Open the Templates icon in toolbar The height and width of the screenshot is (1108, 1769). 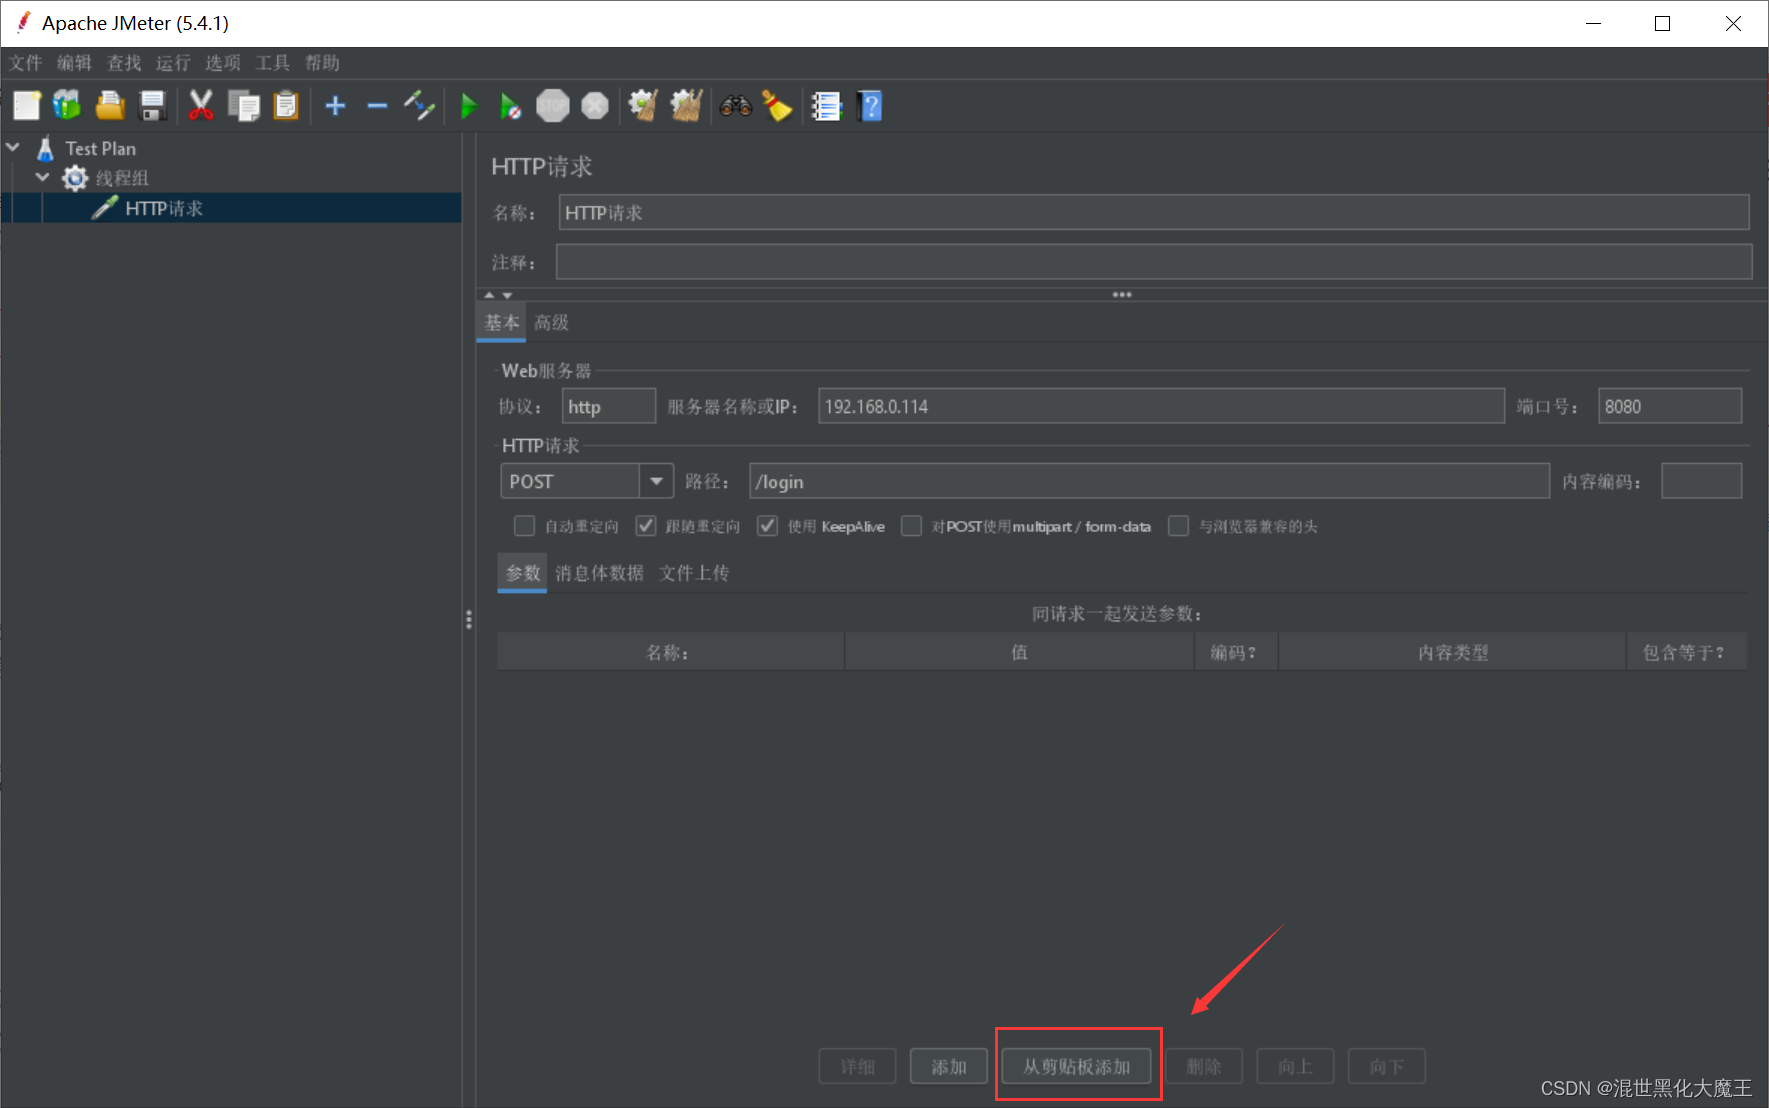[x=68, y=105]
